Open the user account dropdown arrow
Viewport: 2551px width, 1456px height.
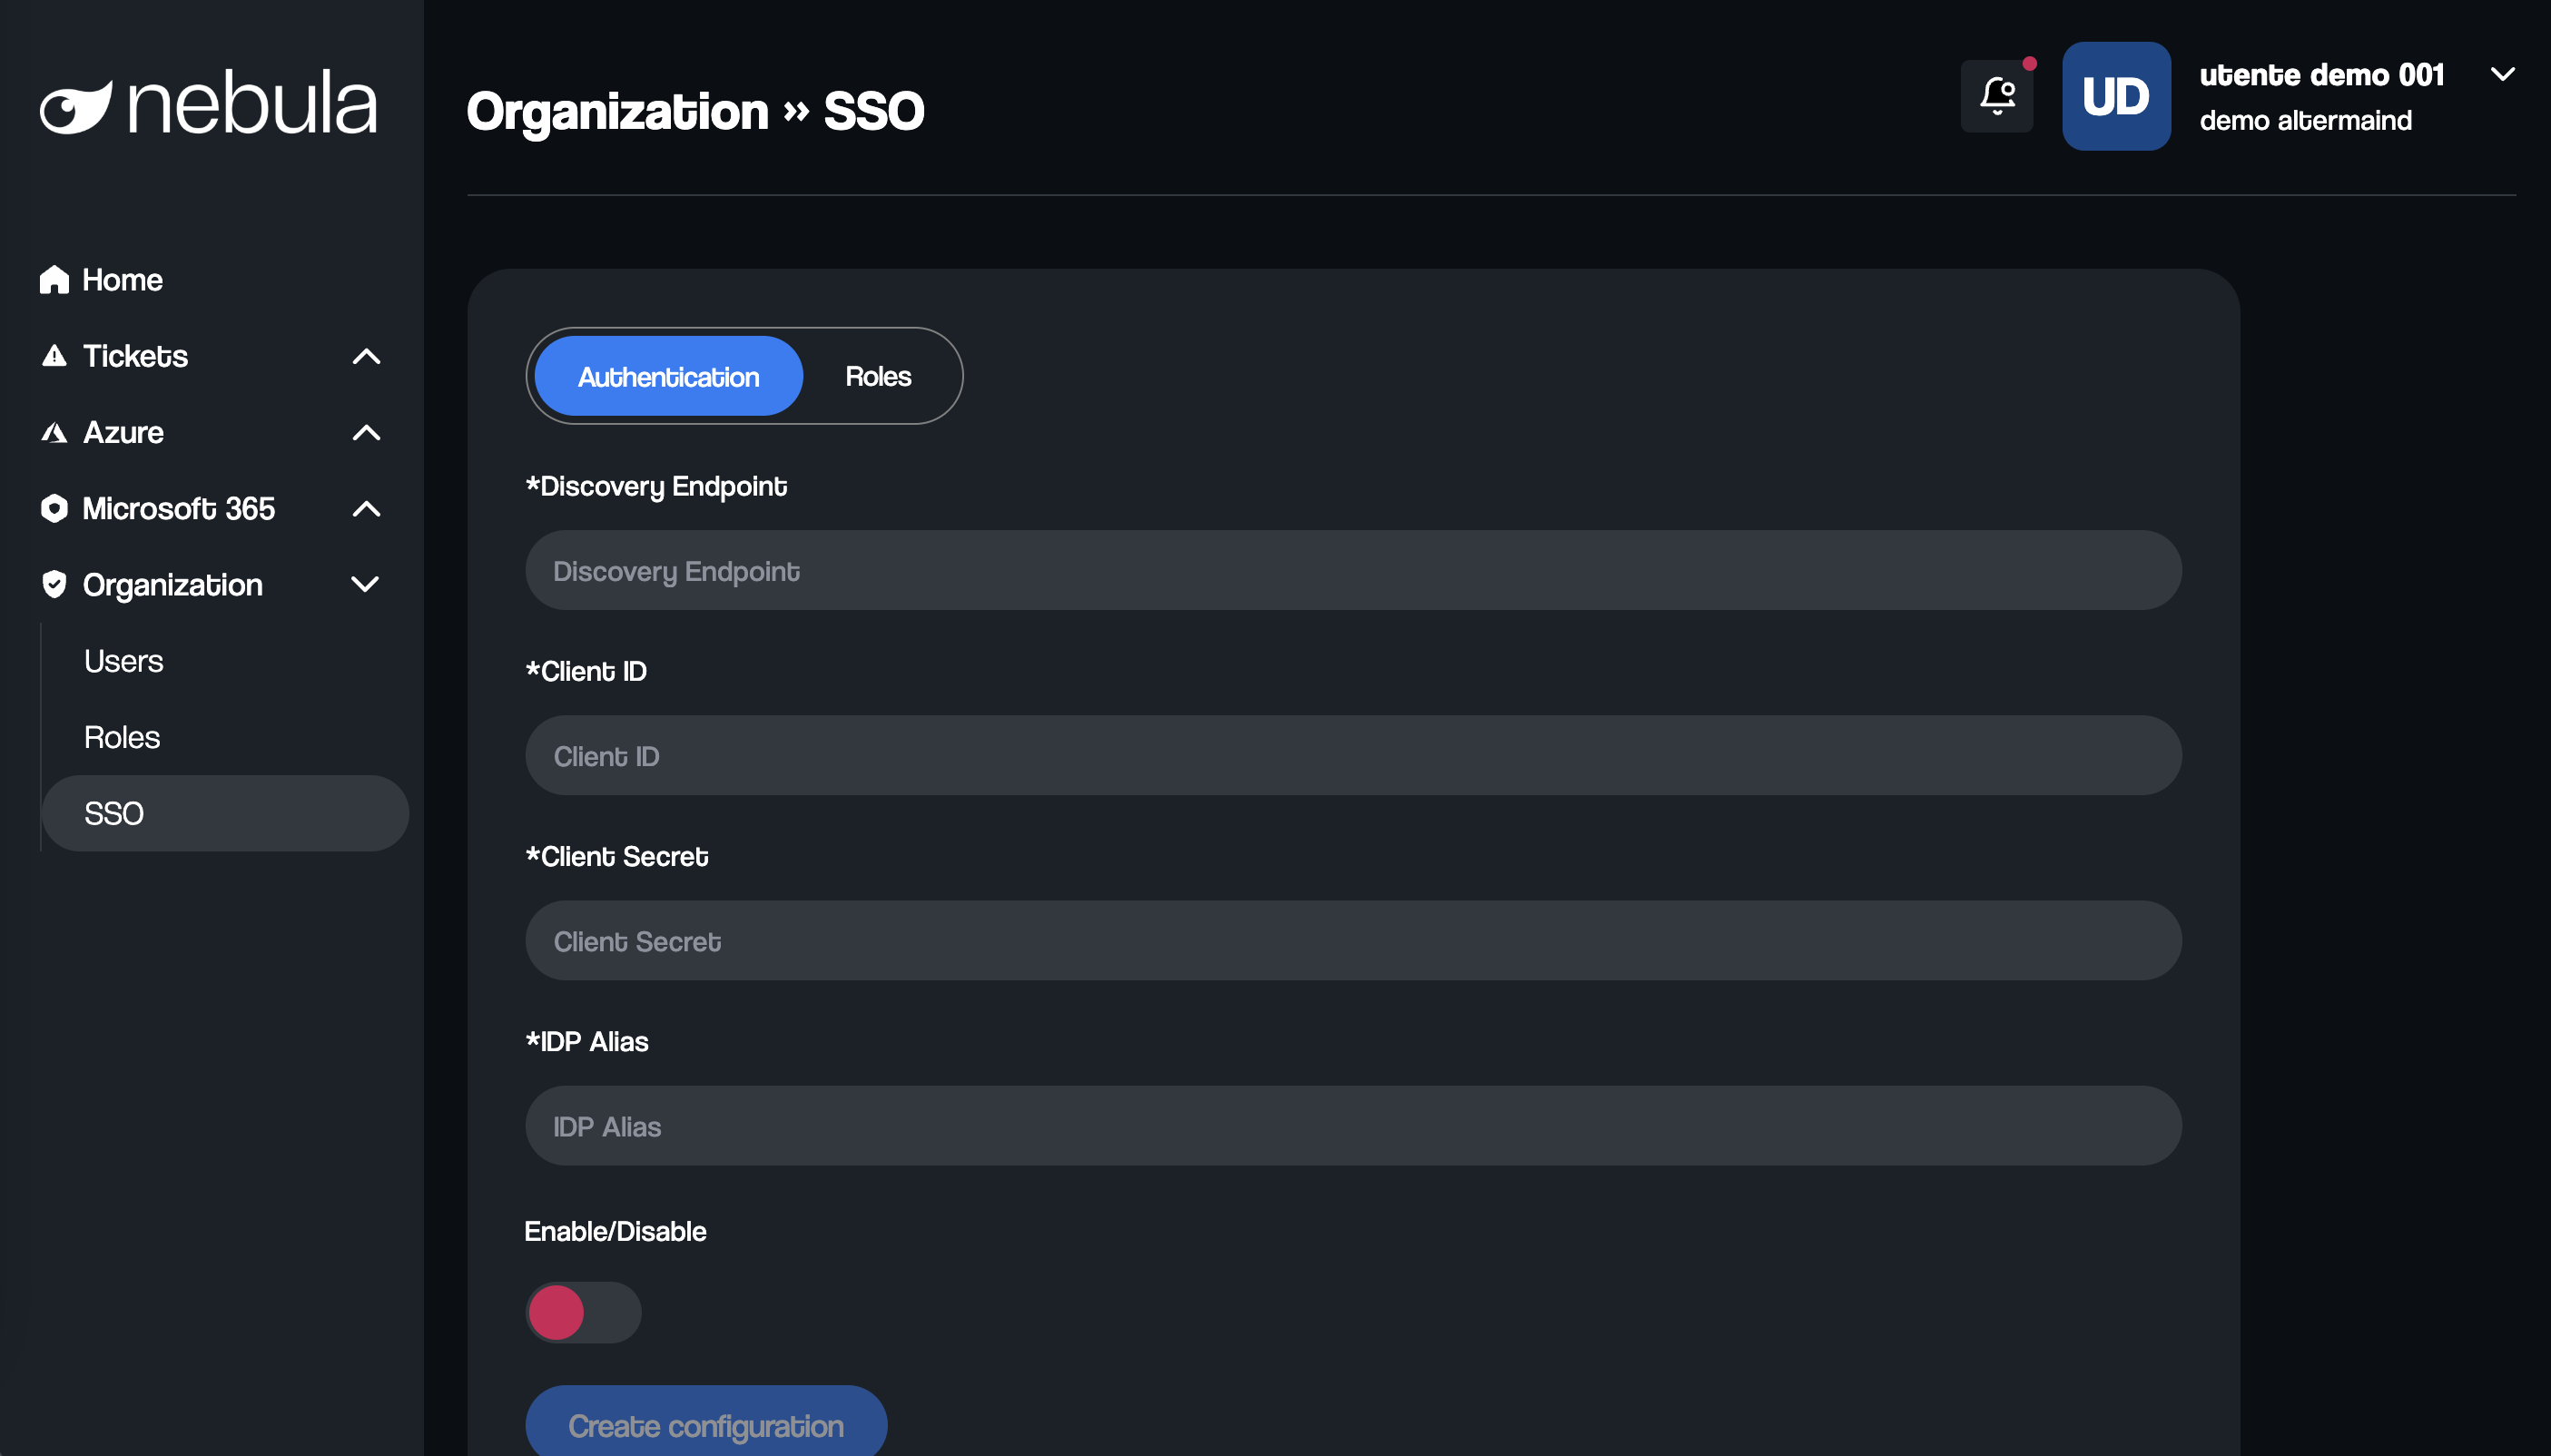[2502, 74]
